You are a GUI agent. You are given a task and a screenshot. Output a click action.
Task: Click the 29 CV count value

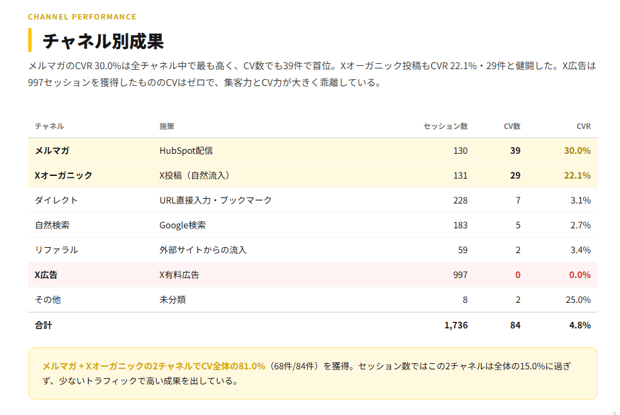(515, 175)
